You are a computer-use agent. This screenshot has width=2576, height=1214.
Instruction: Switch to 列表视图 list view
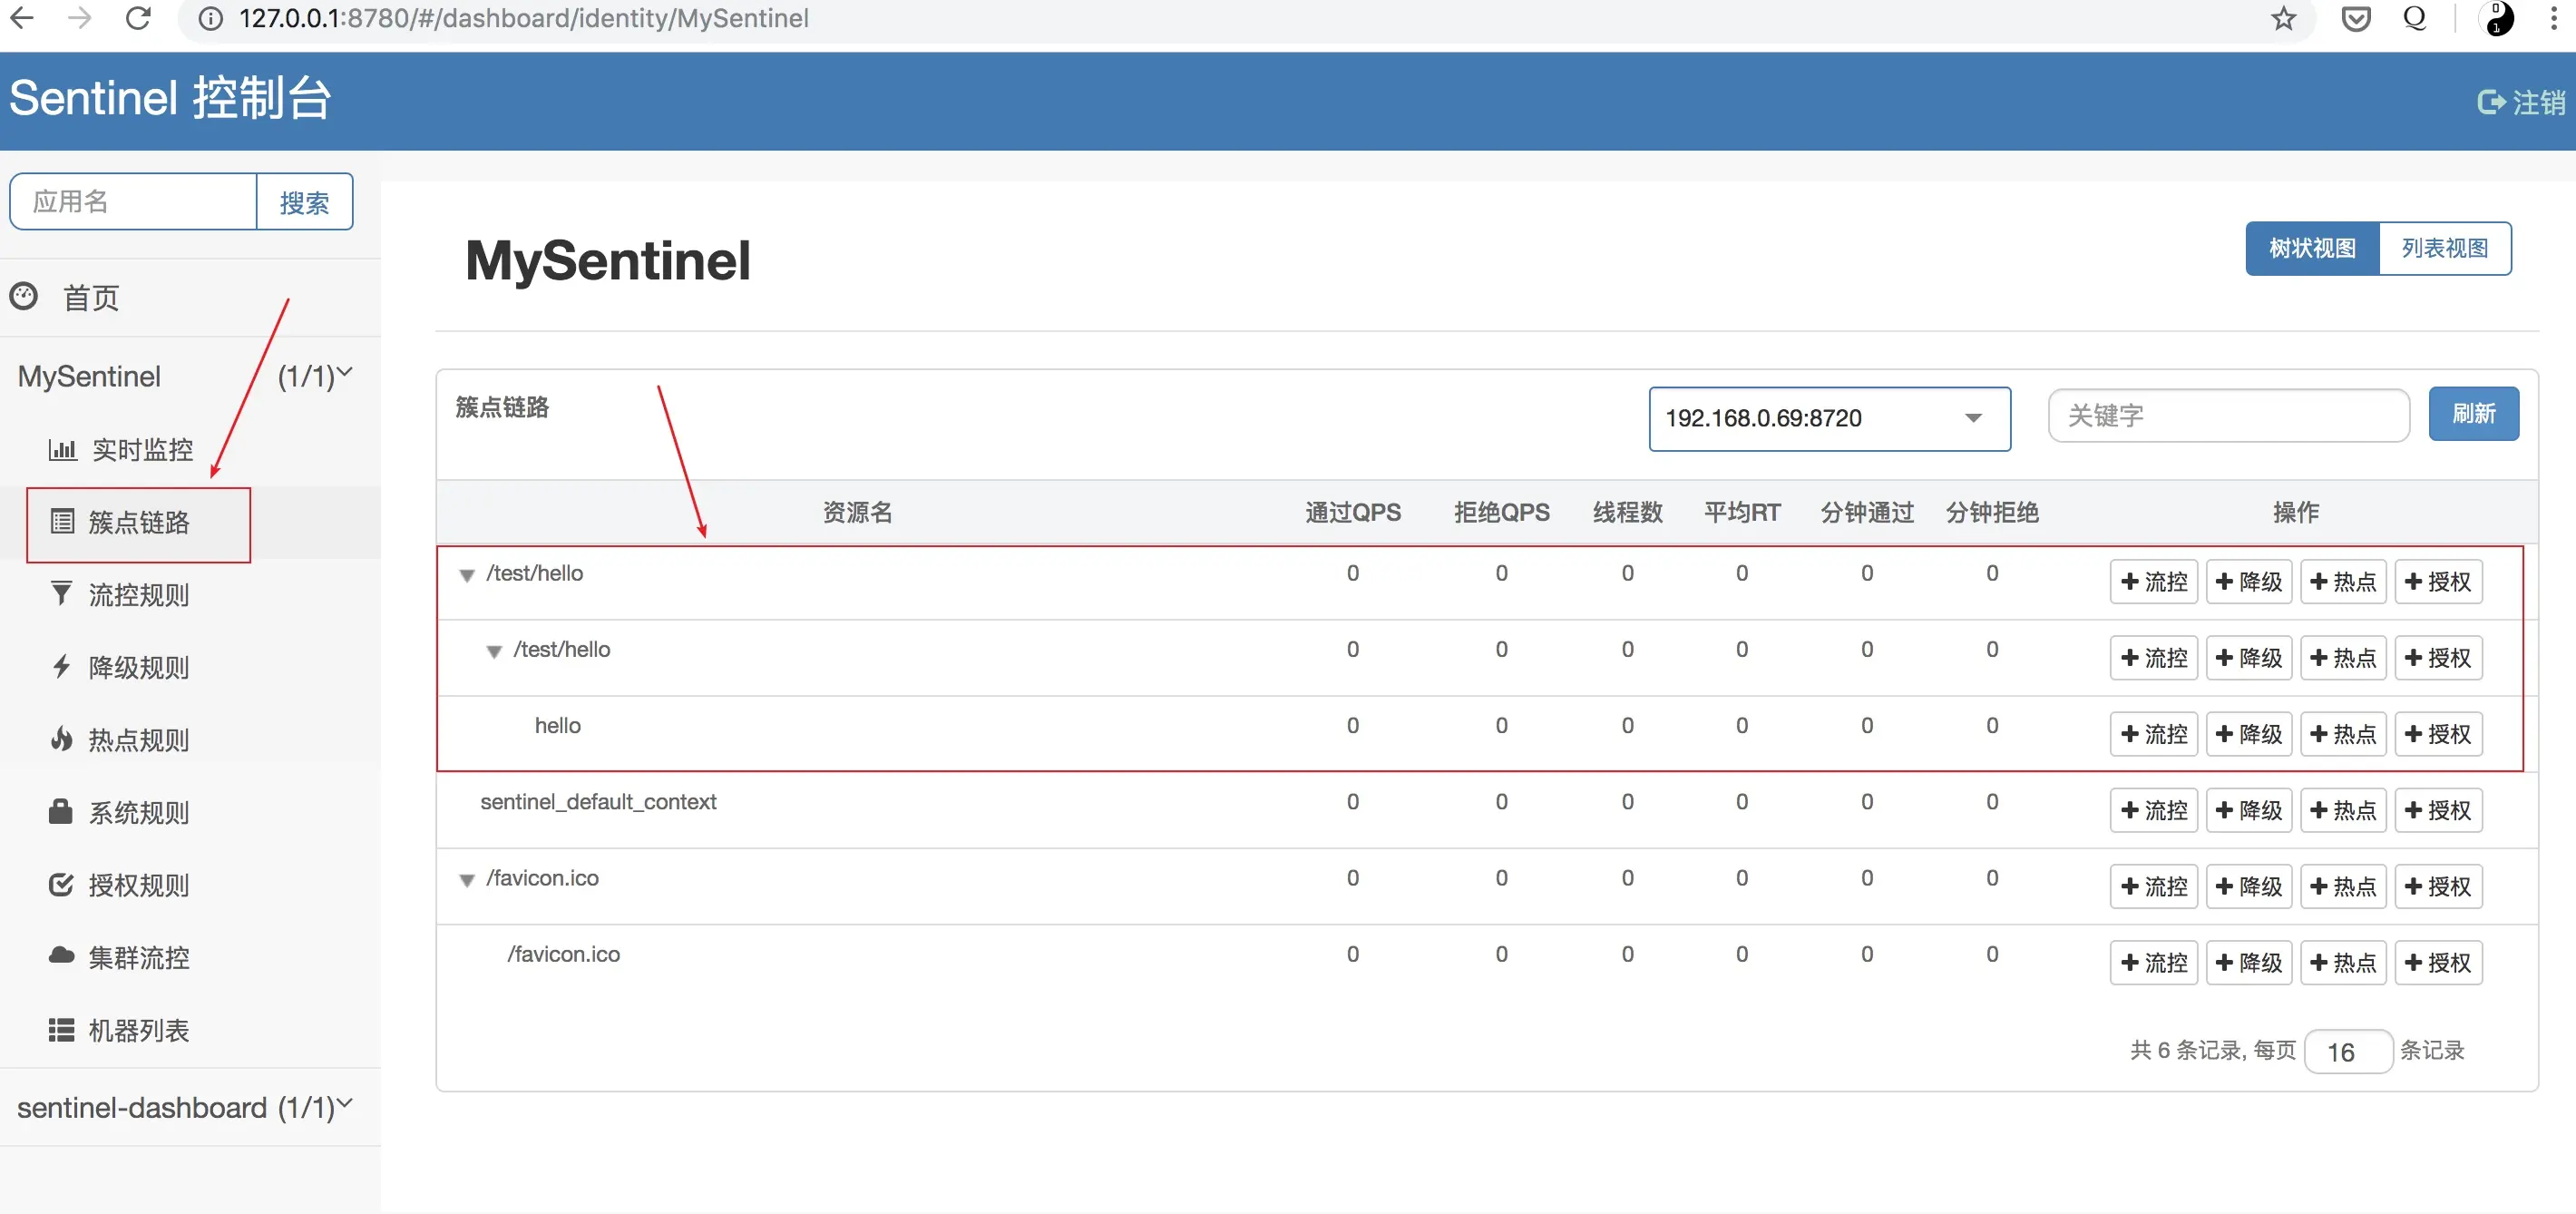(2444, 248)
